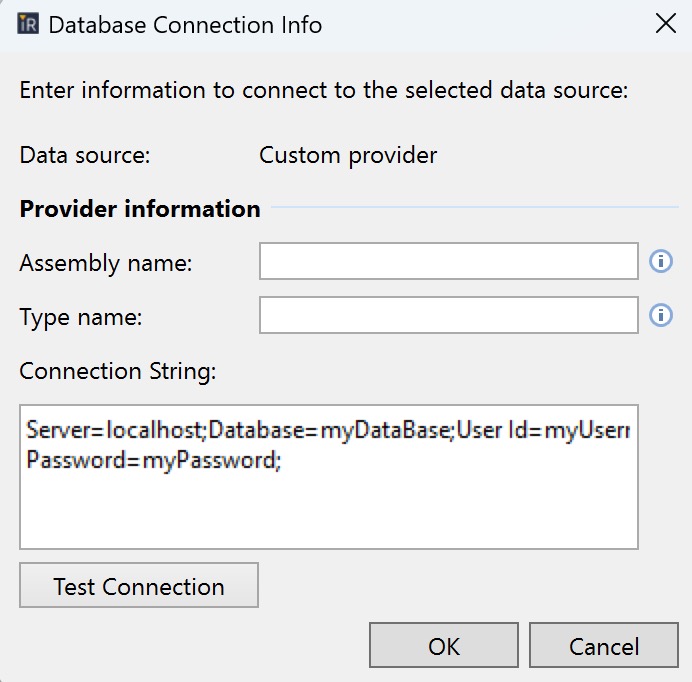Click the info icon beside Assembly name
The width and height of the screenshot is (692, 682).
(x=660, y=261)
